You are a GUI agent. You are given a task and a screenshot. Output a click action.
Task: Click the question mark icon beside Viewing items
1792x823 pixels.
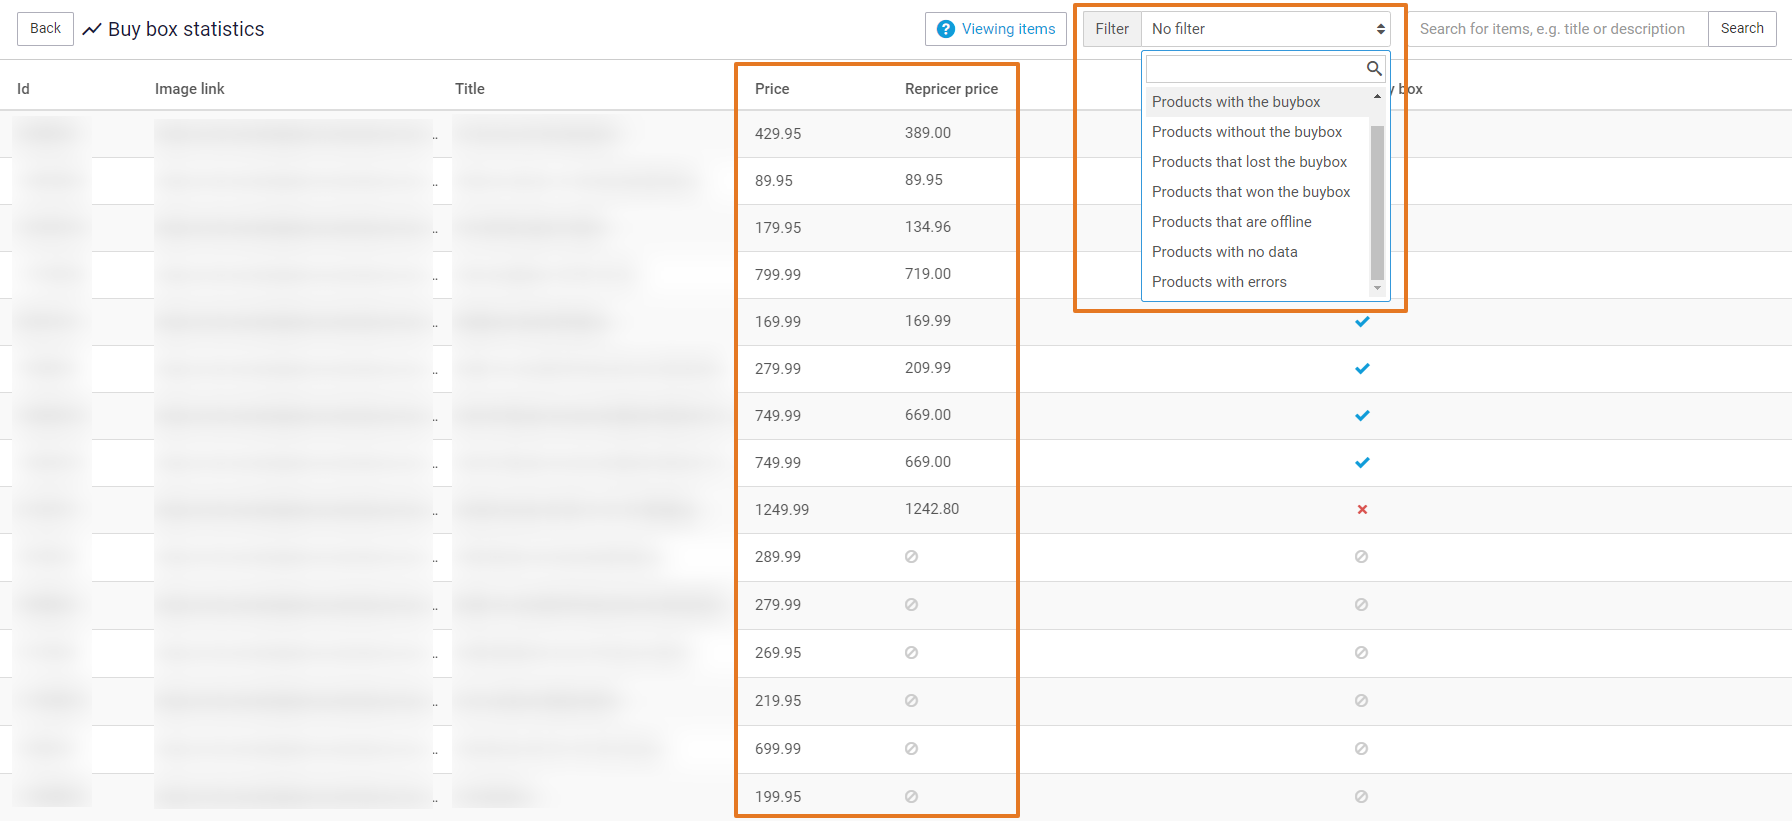coord(945,29)
